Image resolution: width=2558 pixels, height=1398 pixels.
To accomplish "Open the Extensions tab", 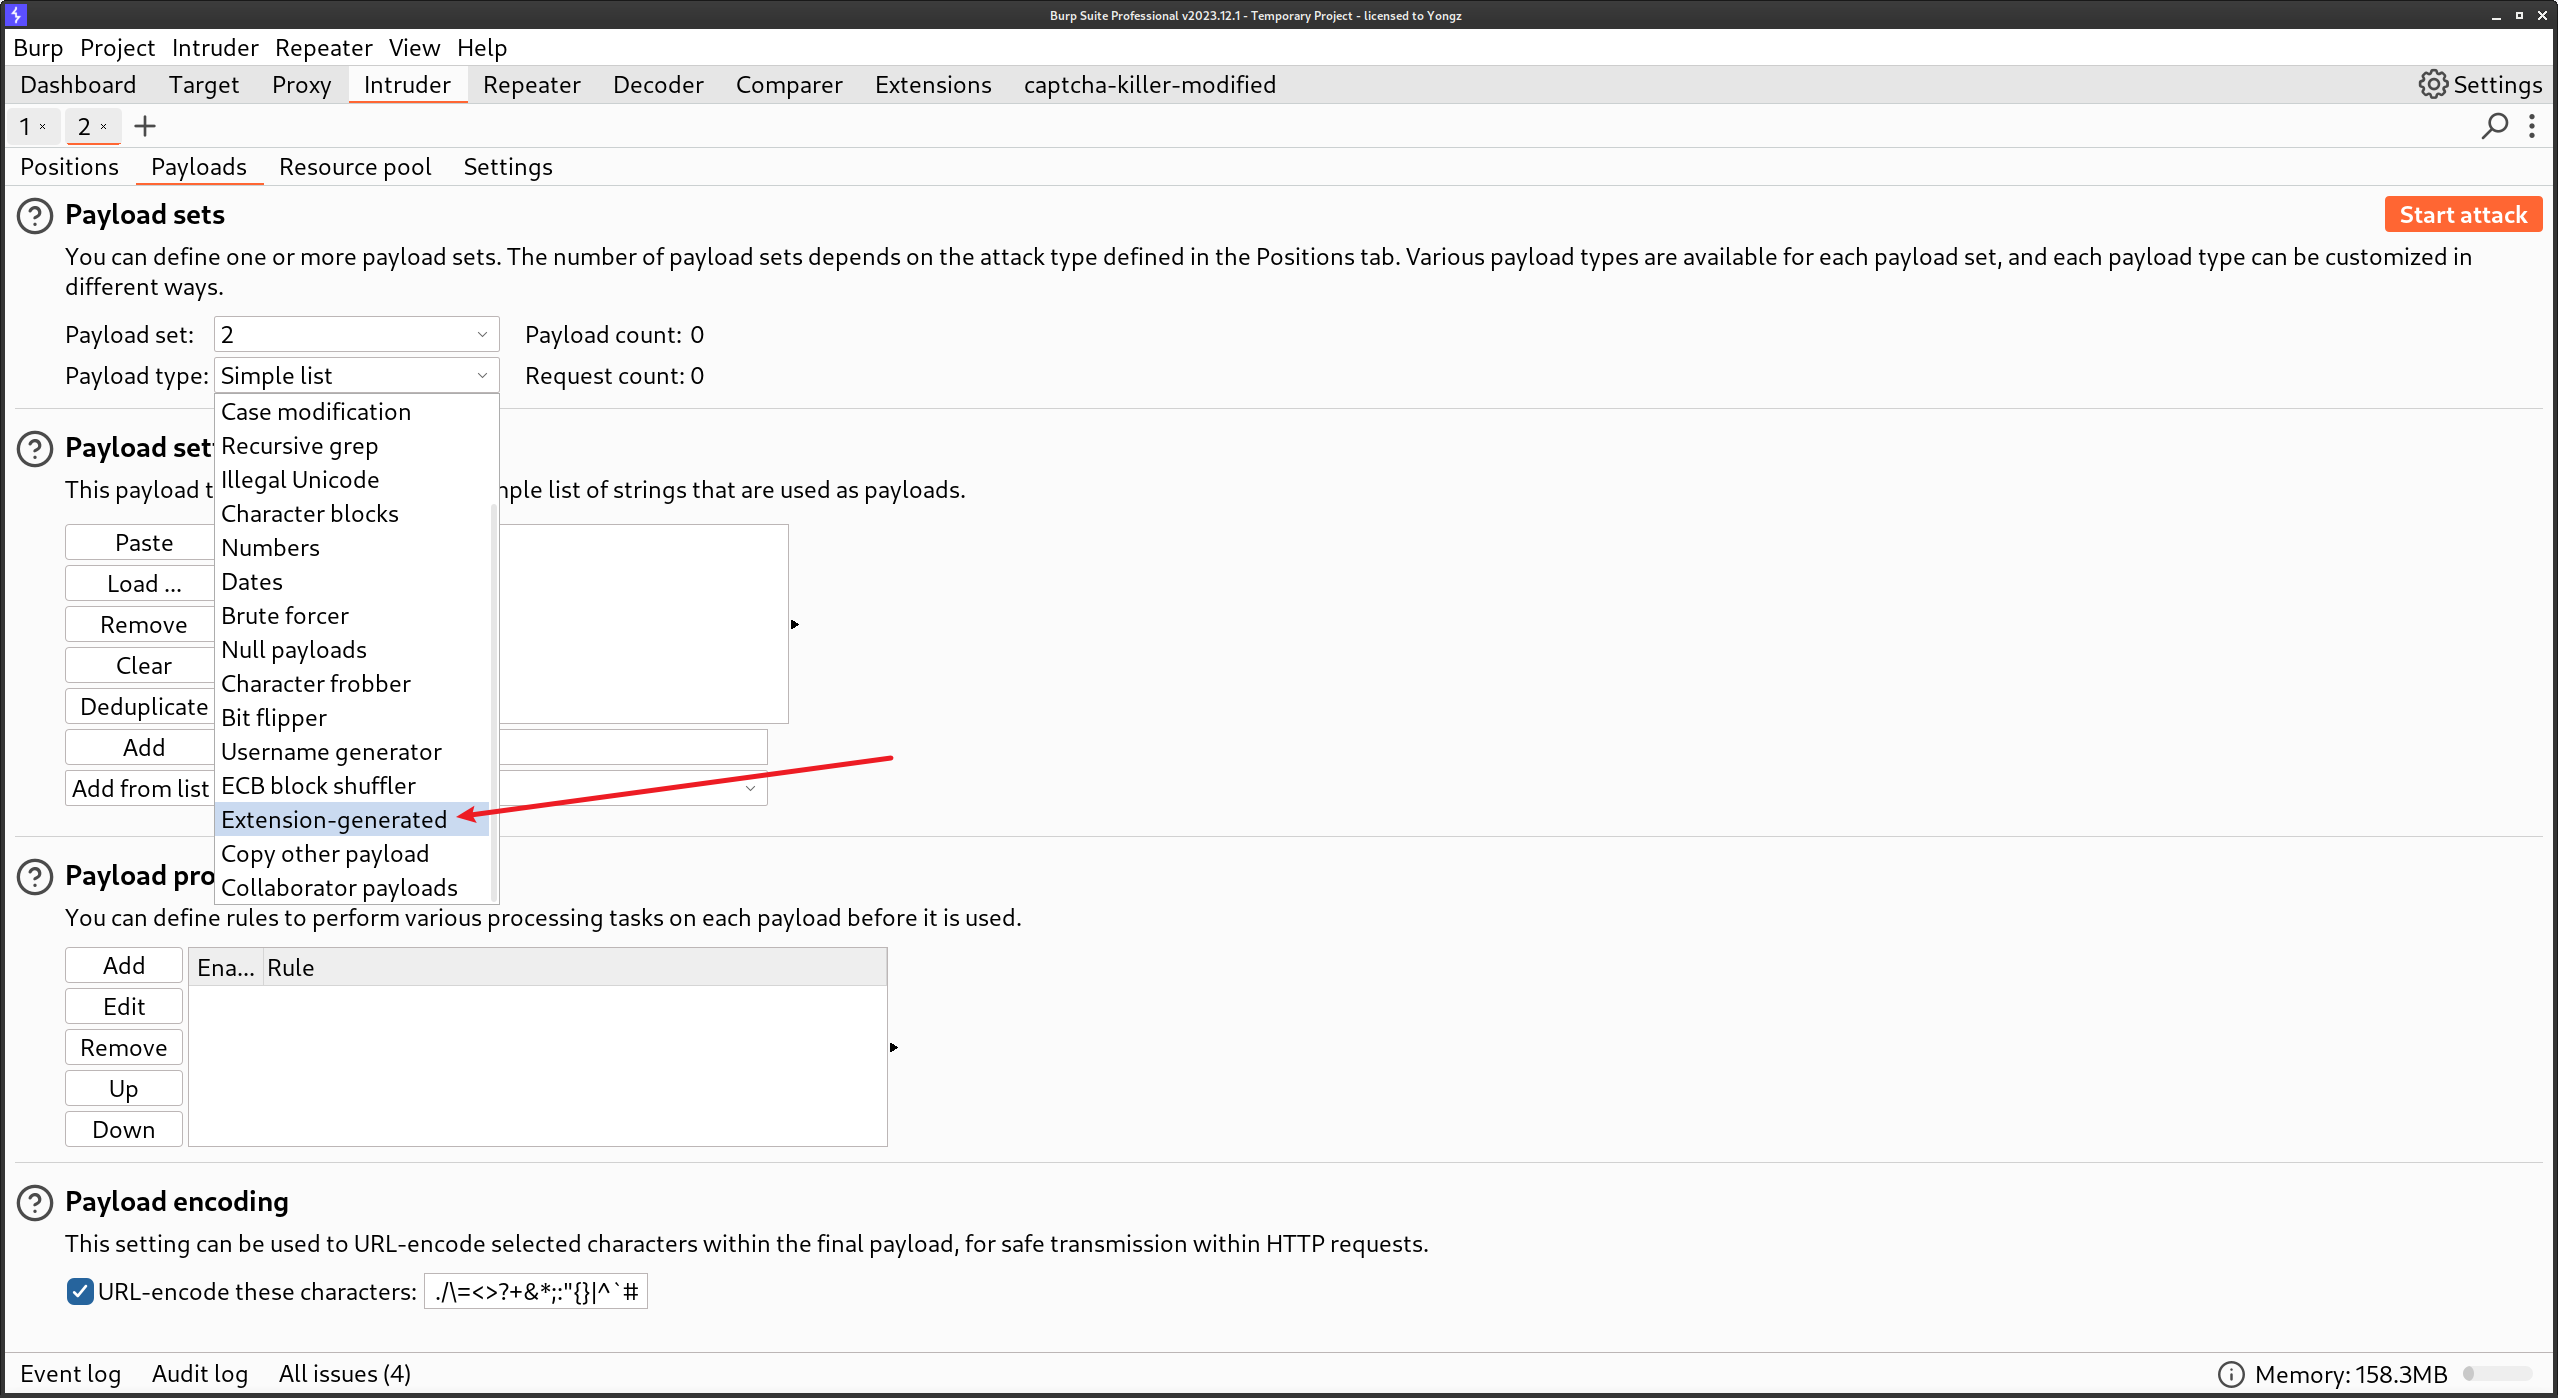I will click(933, 85).
